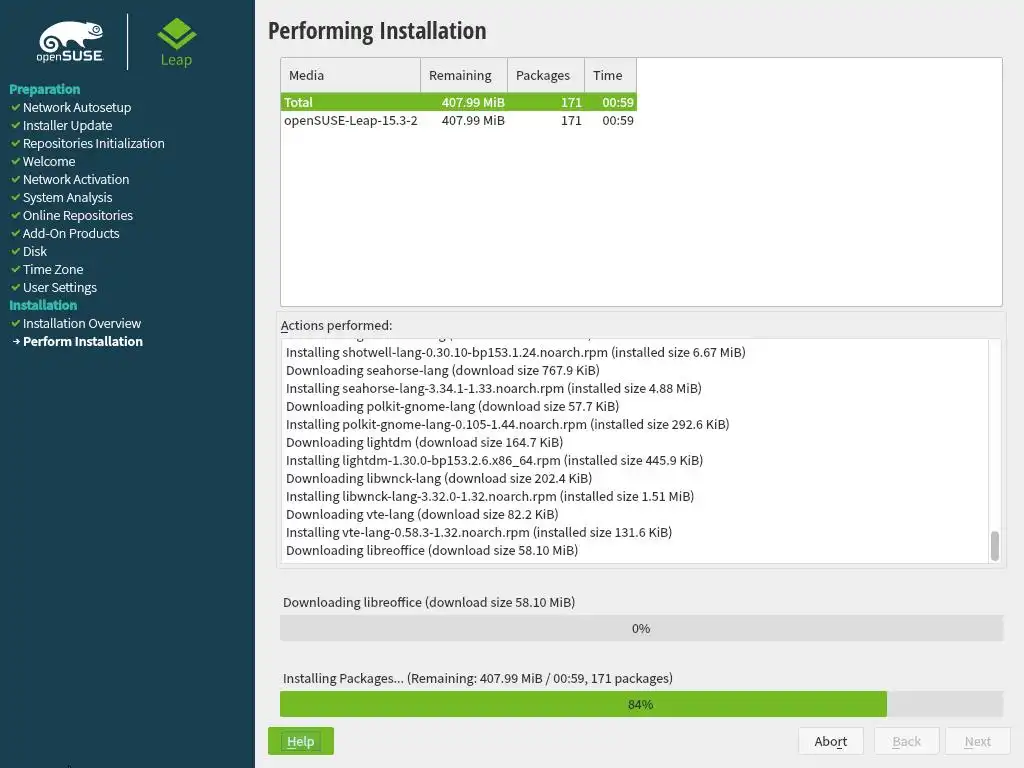Click the Media column header
The height and width of the screenshot is (768, 1024).
coord(351,75)
